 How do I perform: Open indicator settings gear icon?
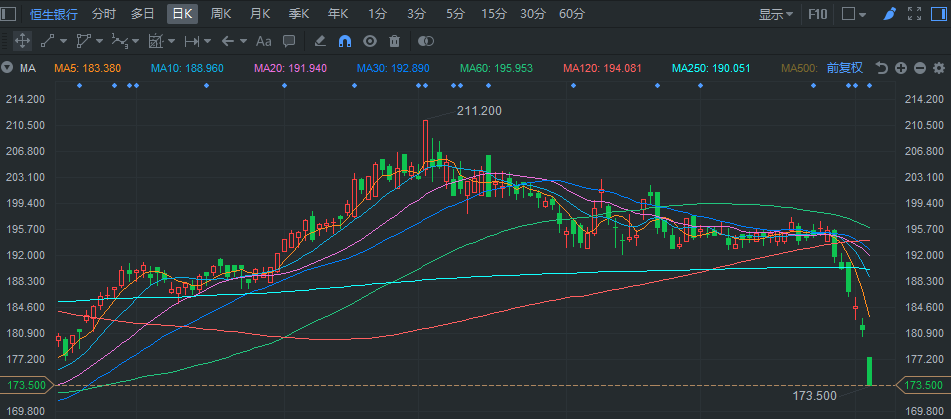pos(939,68)
